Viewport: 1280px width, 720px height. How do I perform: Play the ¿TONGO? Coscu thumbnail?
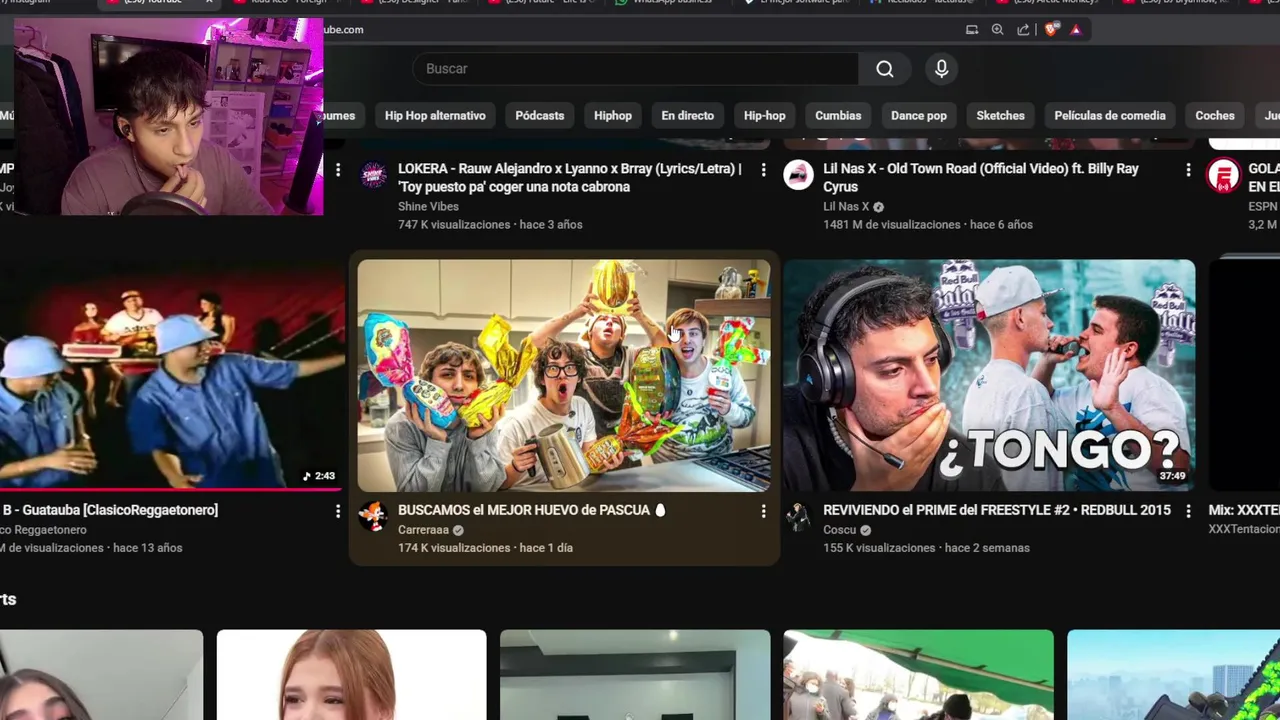coord(989,375)
